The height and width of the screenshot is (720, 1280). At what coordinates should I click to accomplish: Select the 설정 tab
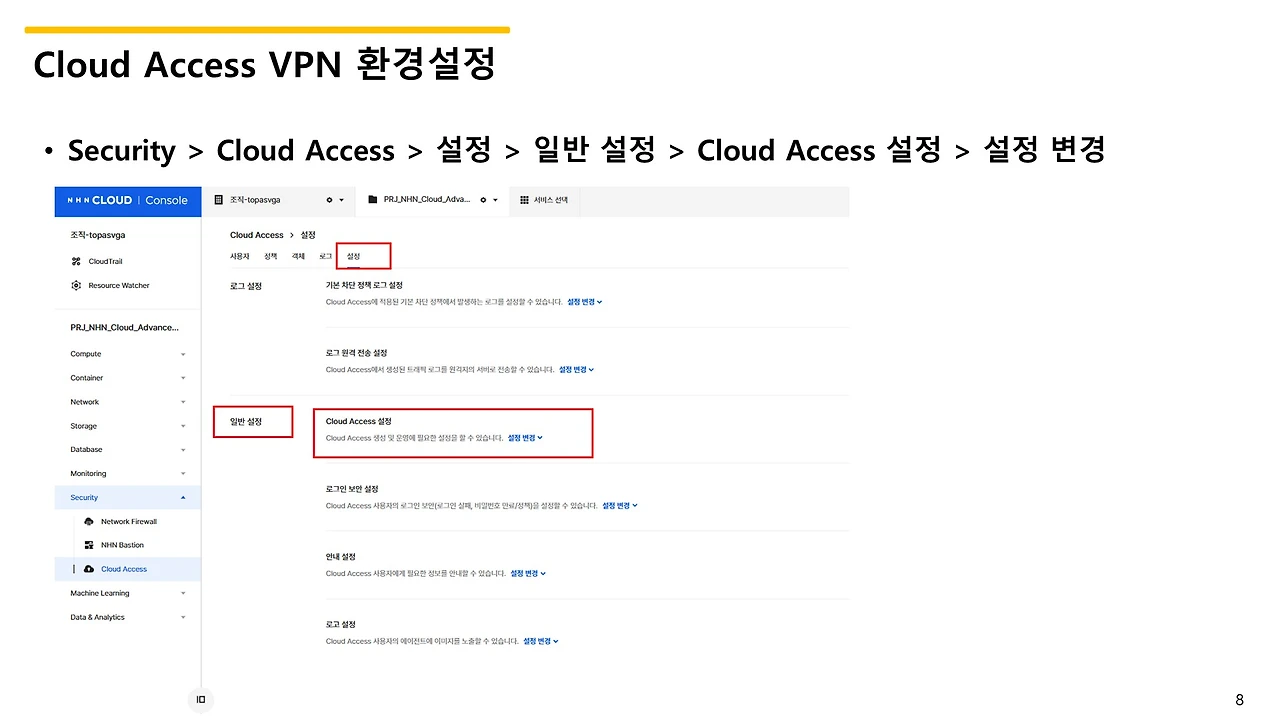coord(353,257)
